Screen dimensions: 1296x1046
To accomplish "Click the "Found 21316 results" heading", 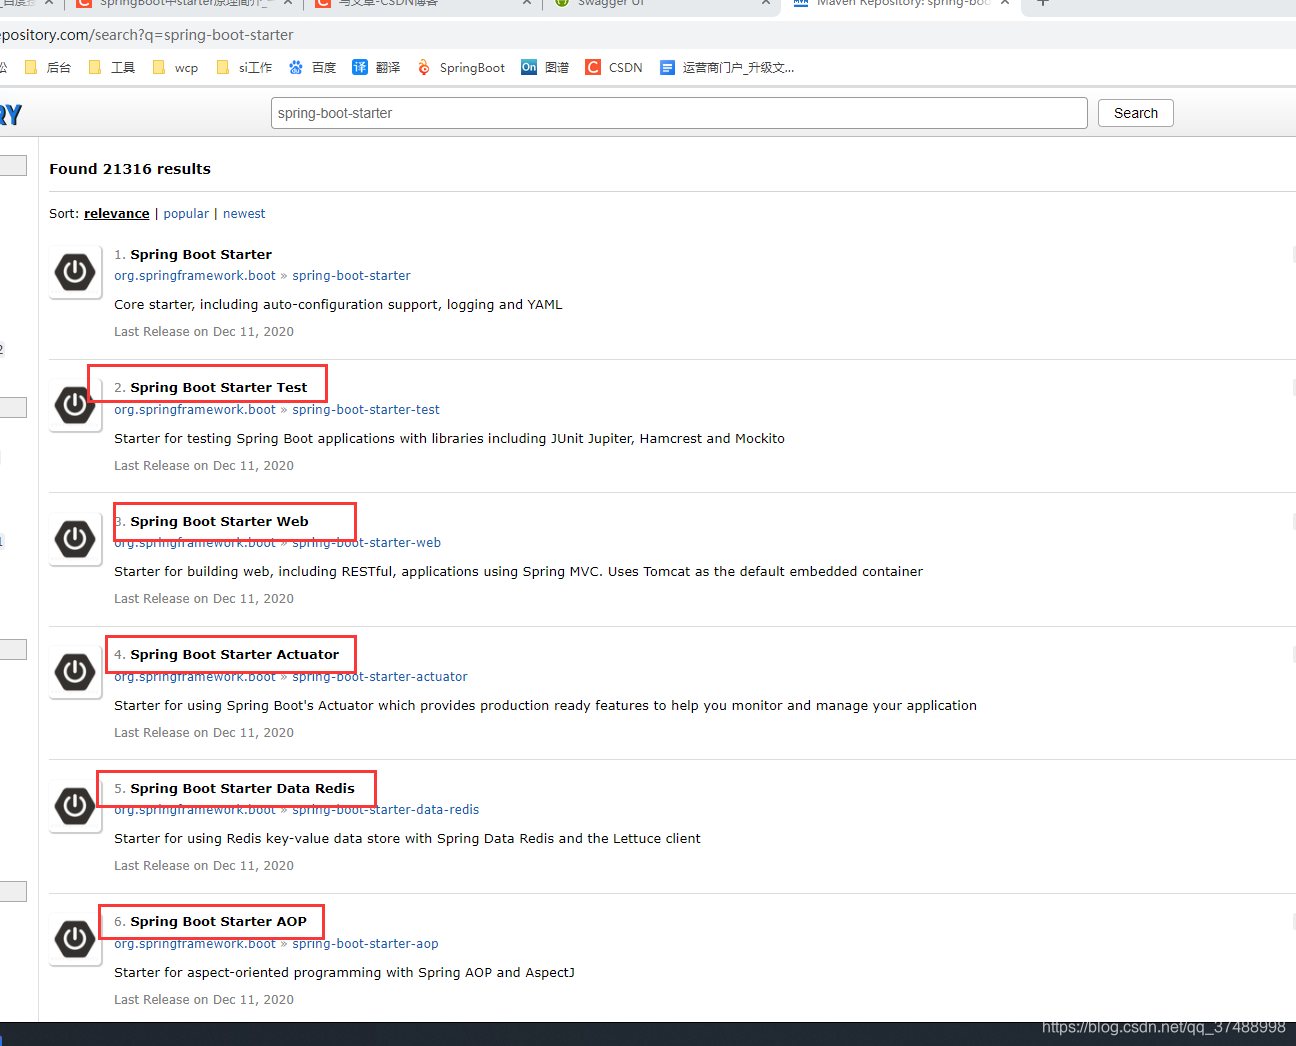I will 130,169.
